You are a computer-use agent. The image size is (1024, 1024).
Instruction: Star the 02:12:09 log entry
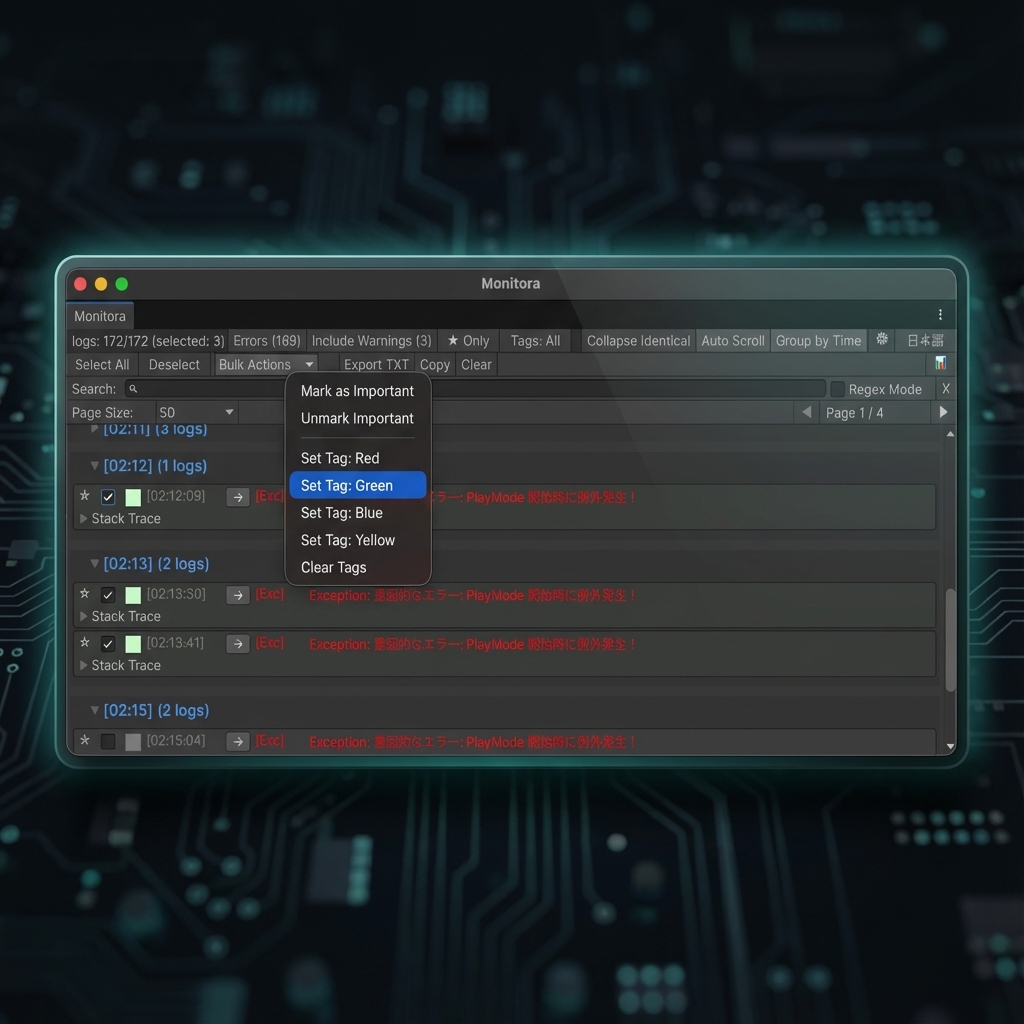click(85, 496)
